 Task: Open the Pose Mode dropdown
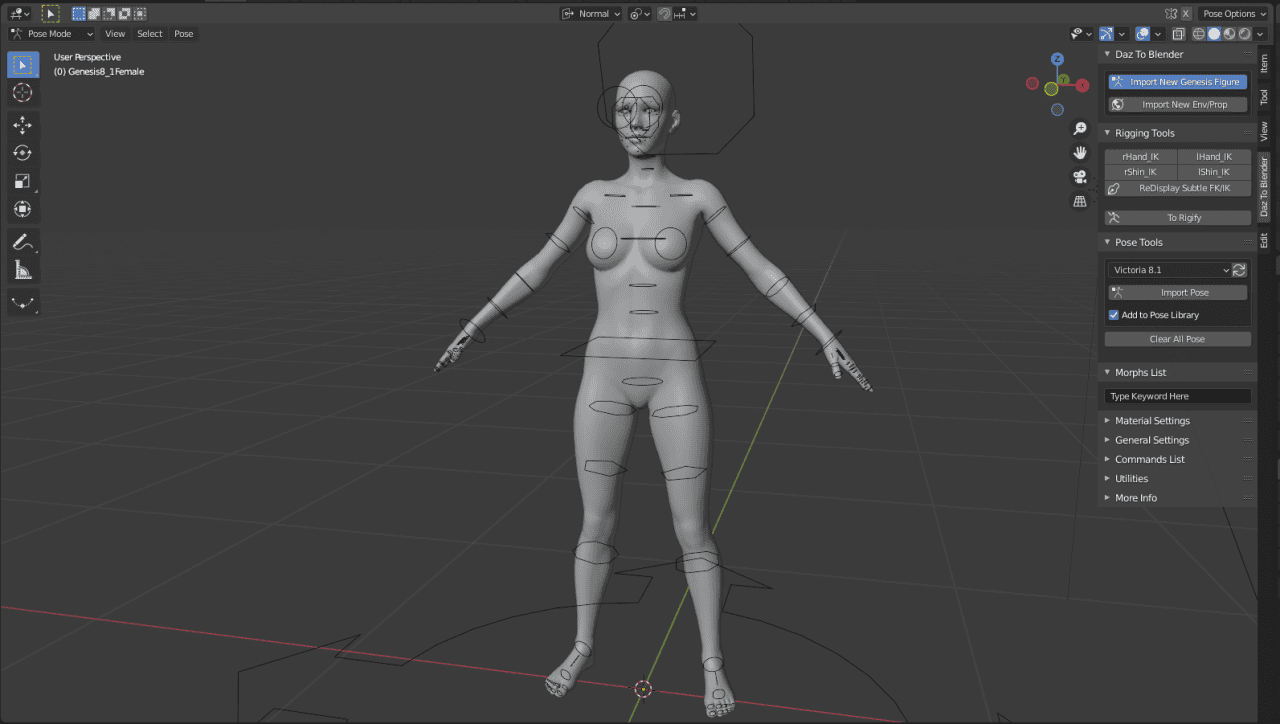tap(52, 33)
